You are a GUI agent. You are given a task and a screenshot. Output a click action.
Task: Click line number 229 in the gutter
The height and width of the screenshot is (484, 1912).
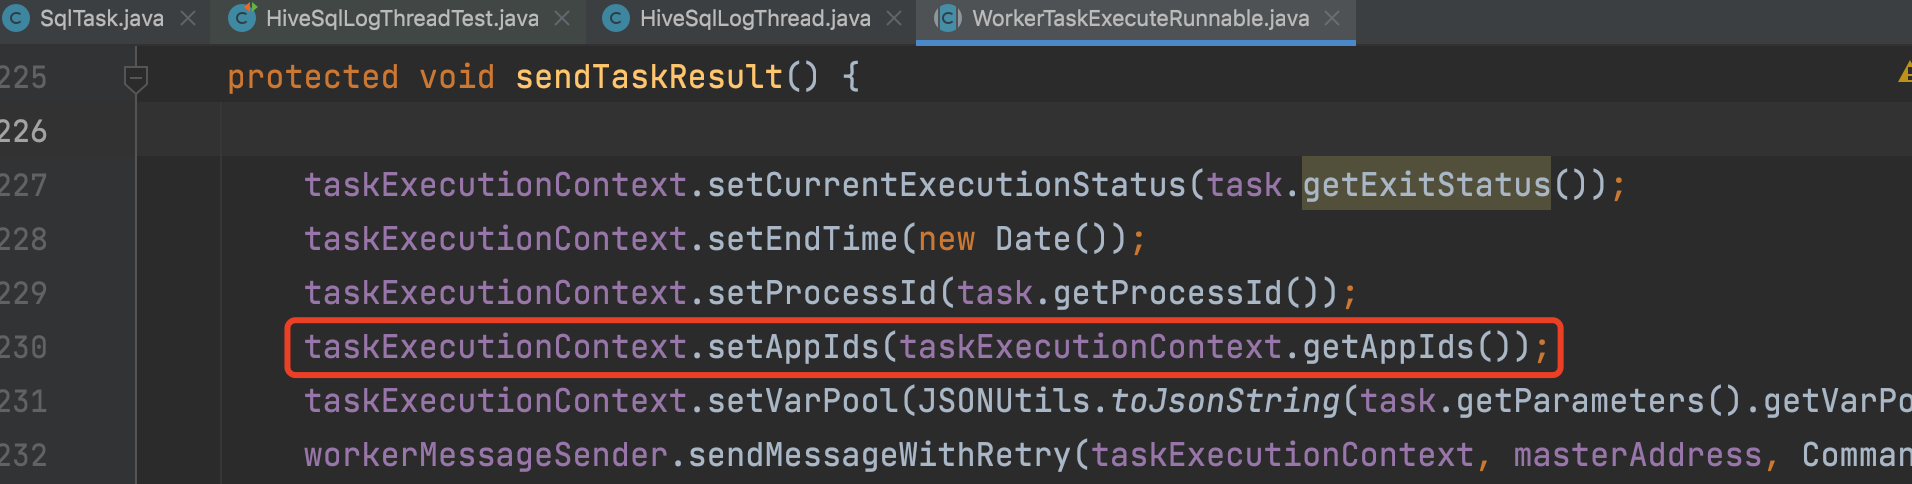tap(23, 293)
